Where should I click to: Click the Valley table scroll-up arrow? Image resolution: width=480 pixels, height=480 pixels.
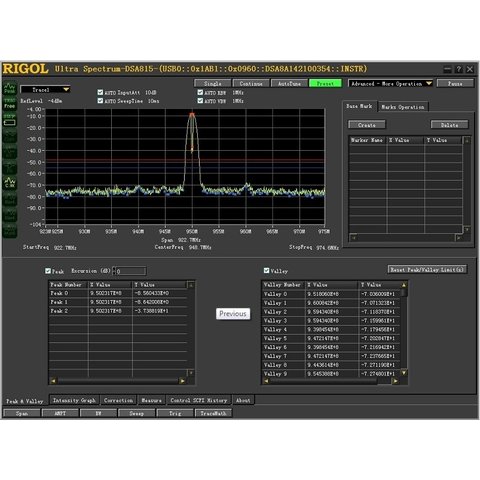click(404, 285)
